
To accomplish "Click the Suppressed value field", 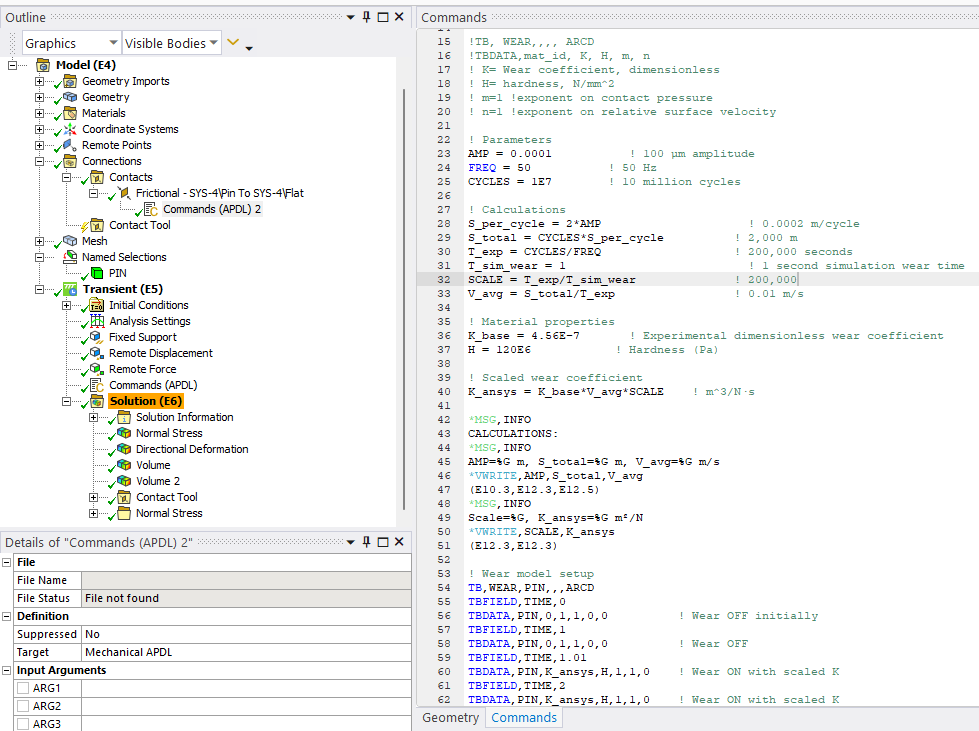I will (x=245, y=634).
